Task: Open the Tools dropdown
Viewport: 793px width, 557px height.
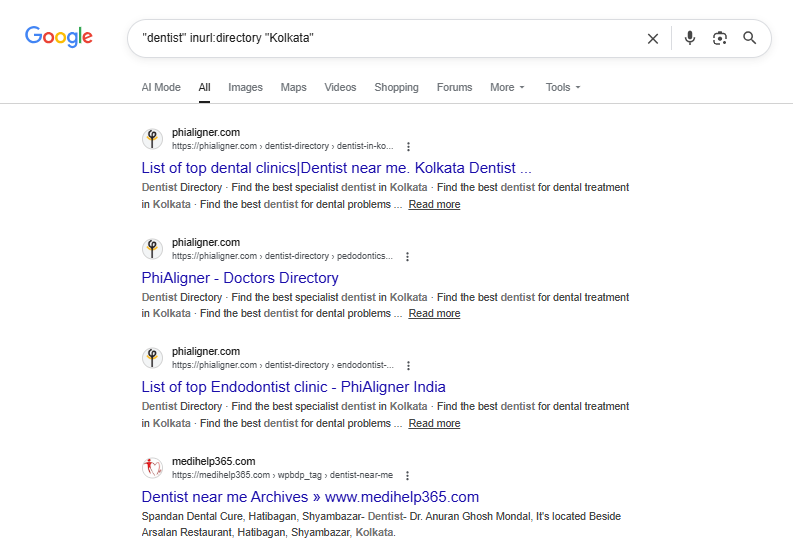Action: click(x=562, y=87)
